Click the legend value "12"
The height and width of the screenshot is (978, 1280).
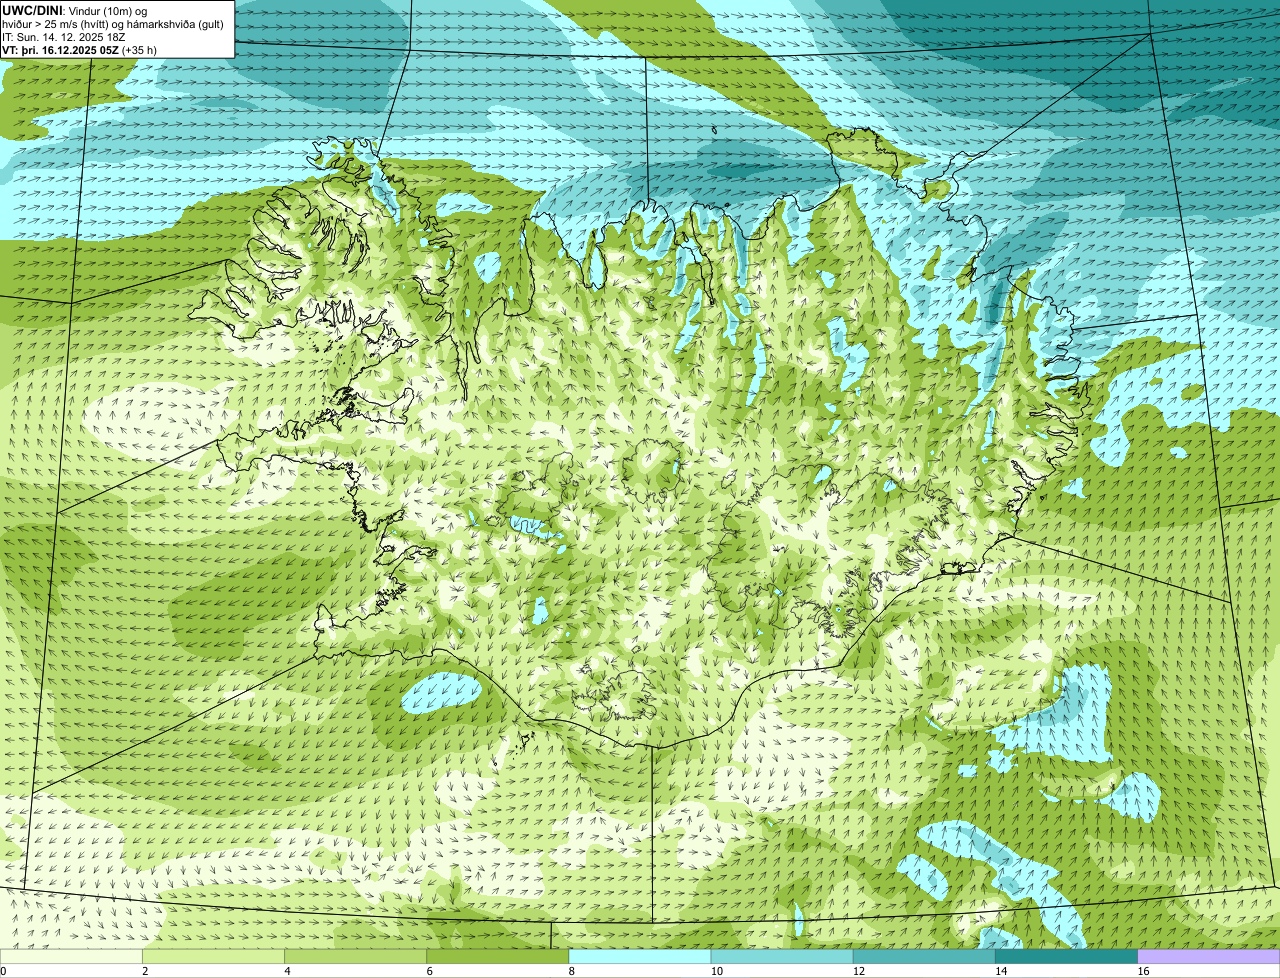click(859, 971)
